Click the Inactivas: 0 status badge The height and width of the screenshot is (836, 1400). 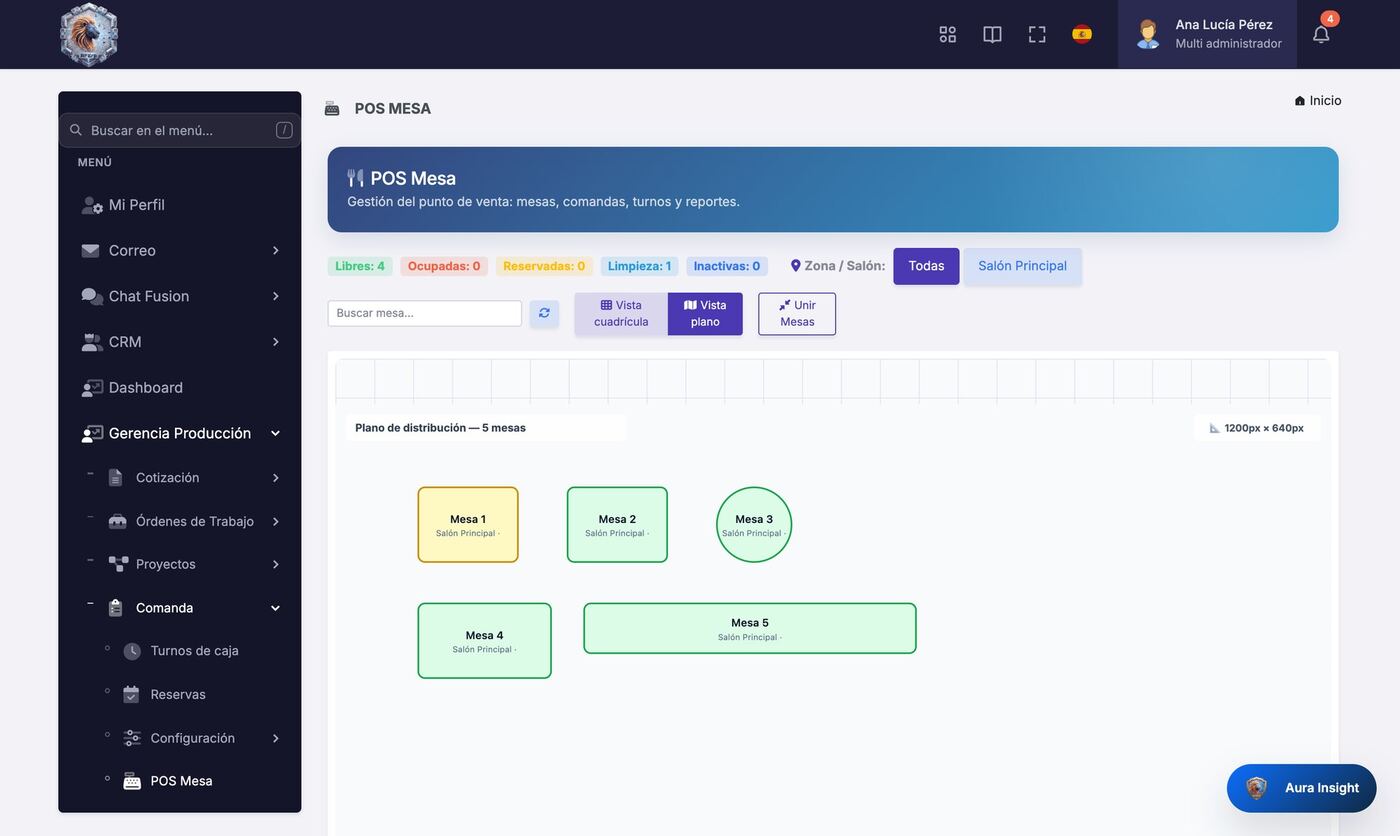(727, 266)
